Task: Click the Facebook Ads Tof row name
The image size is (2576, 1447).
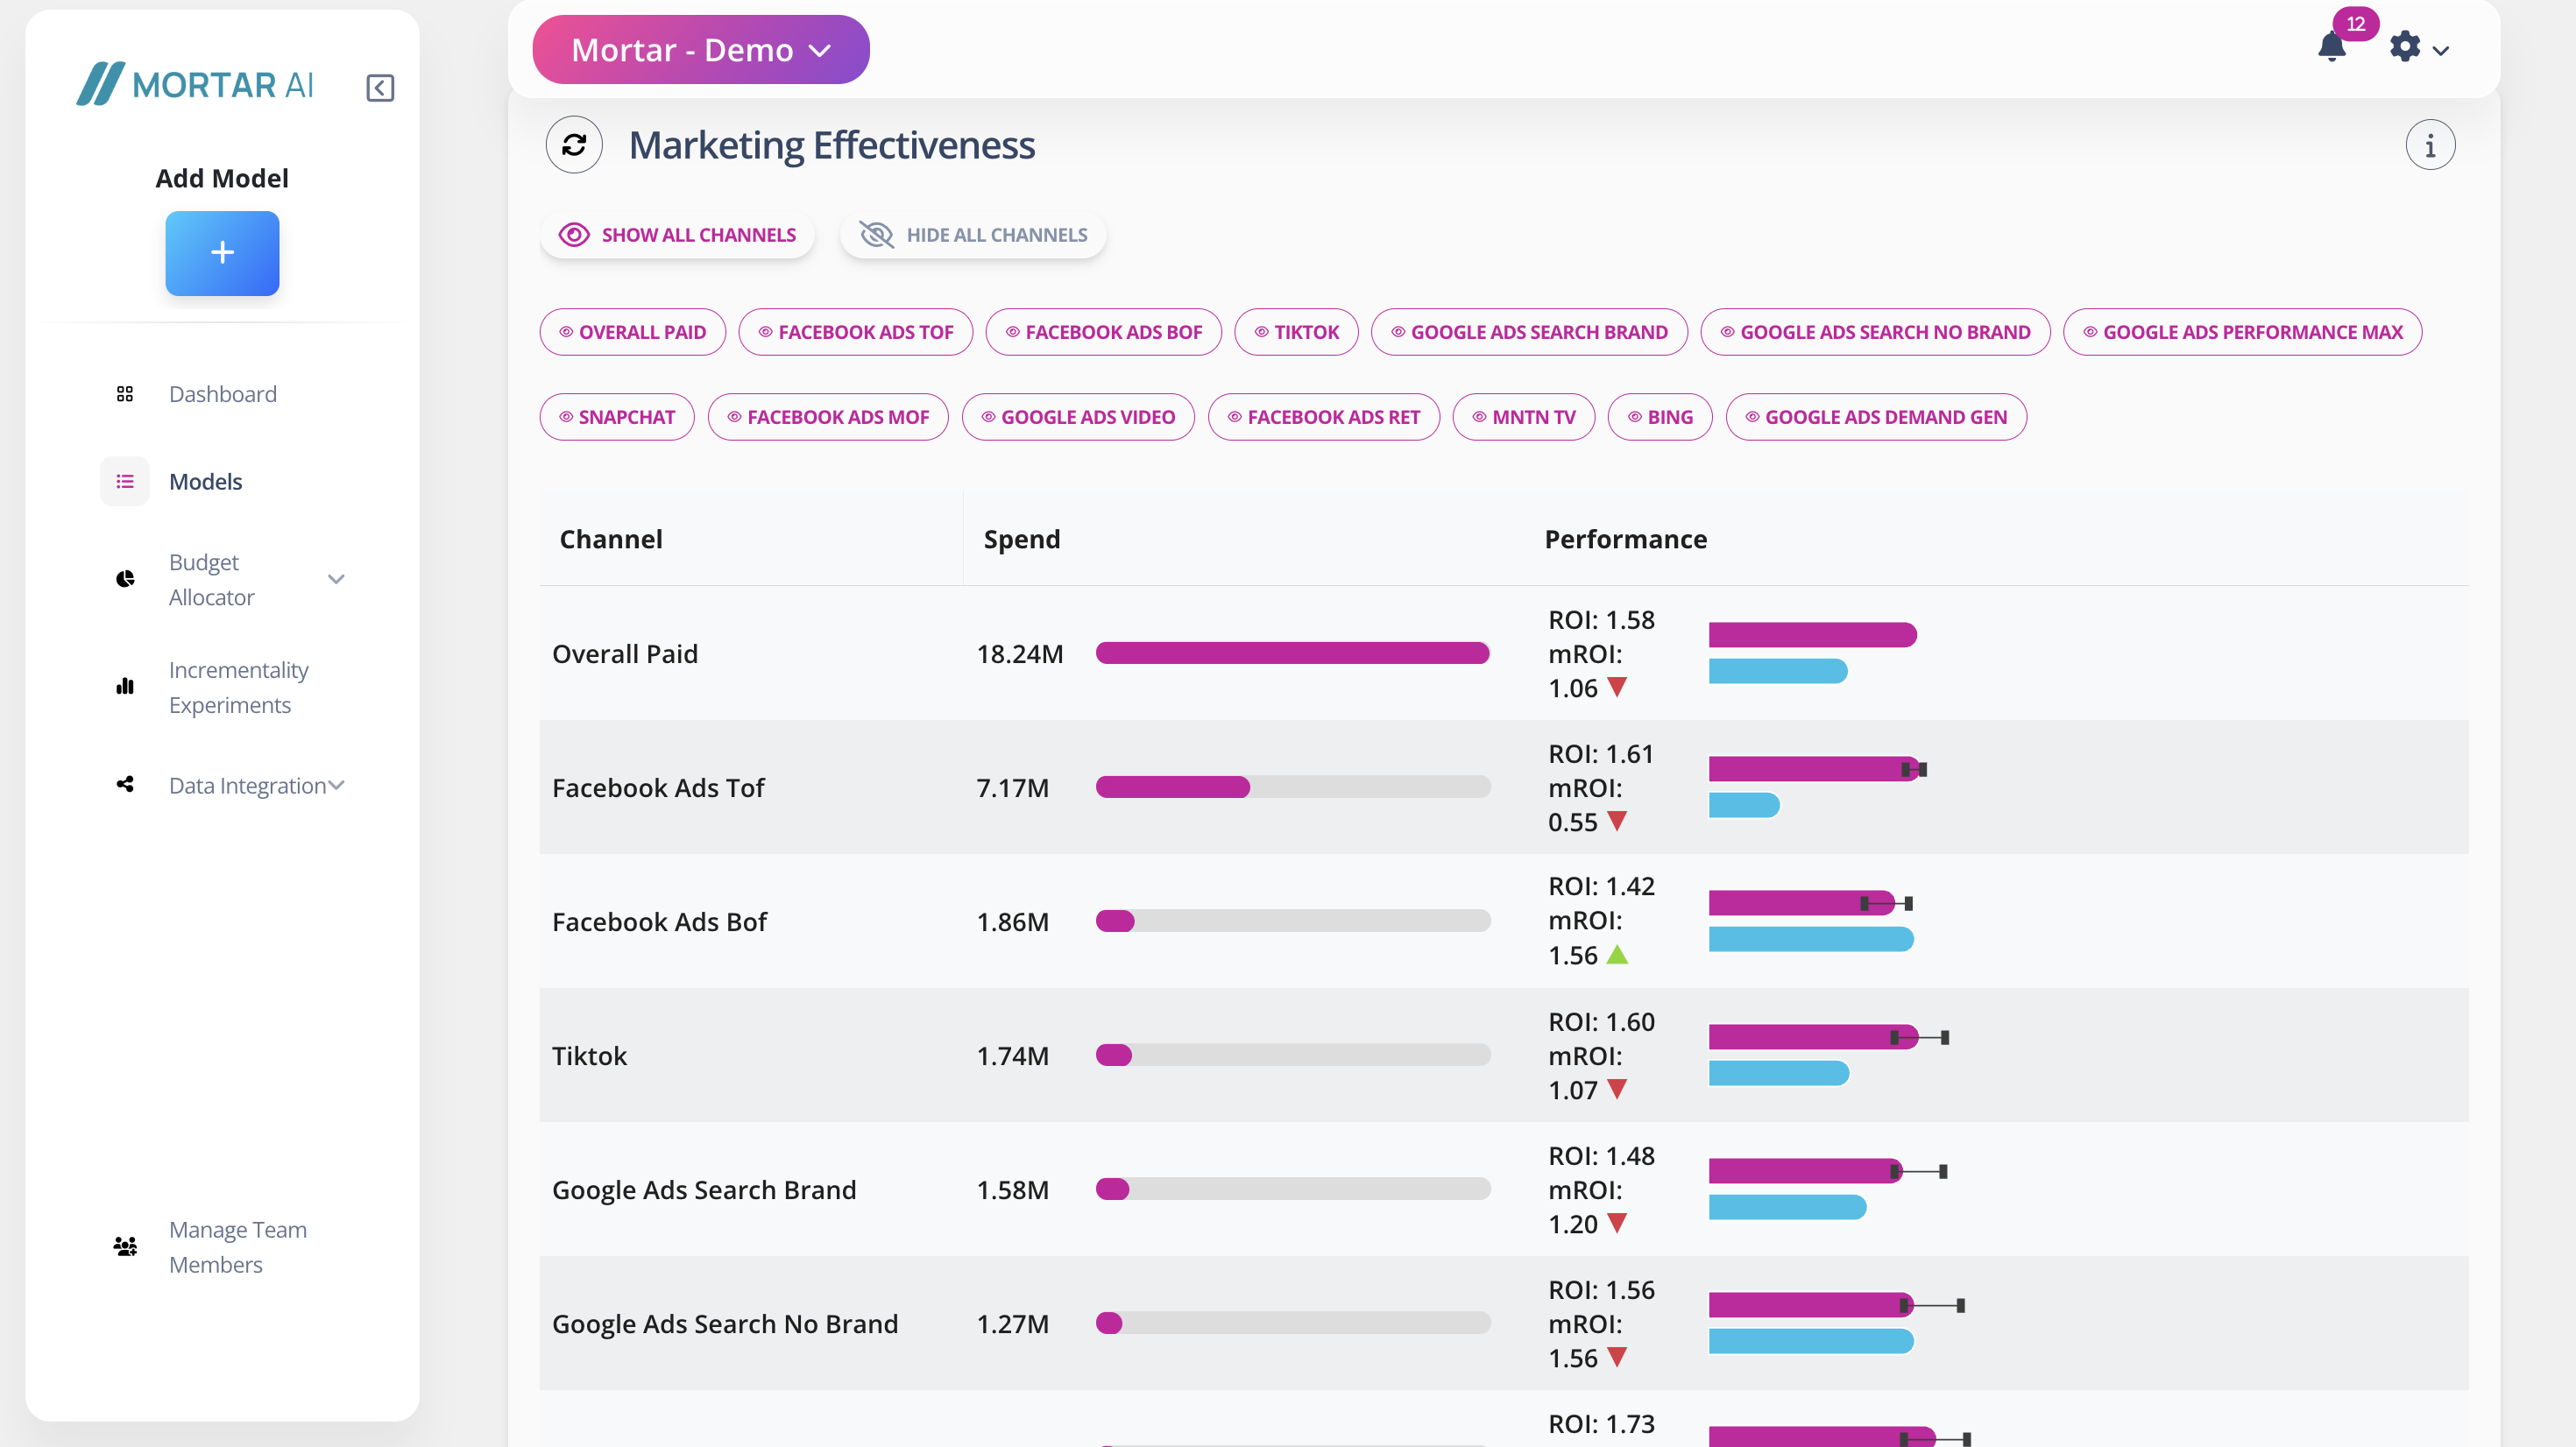Action: (x=658, y=788)
